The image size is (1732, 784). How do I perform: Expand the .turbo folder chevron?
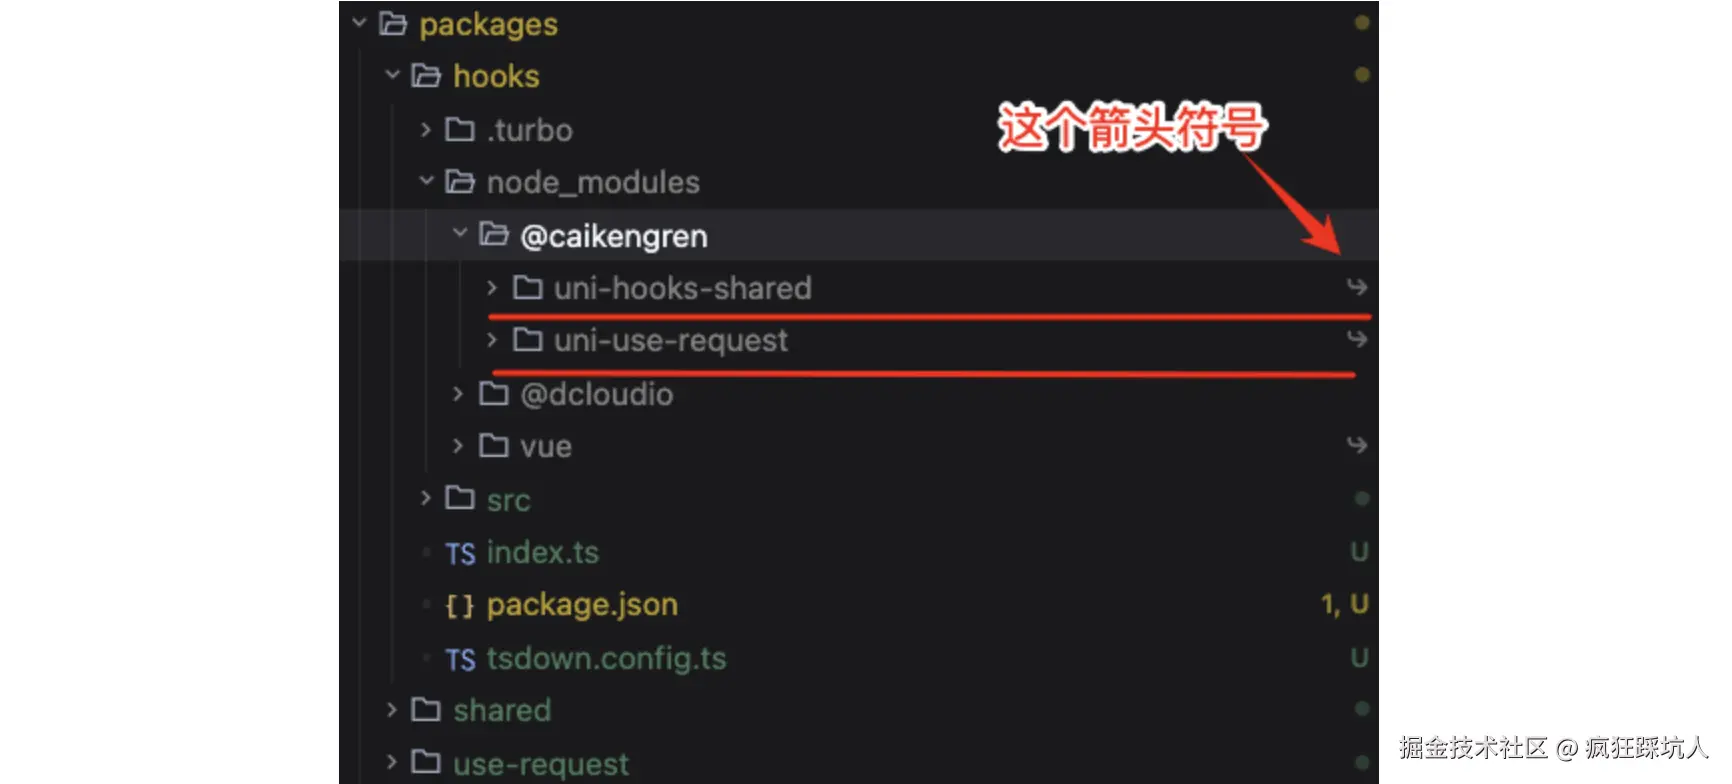point(426,129)
